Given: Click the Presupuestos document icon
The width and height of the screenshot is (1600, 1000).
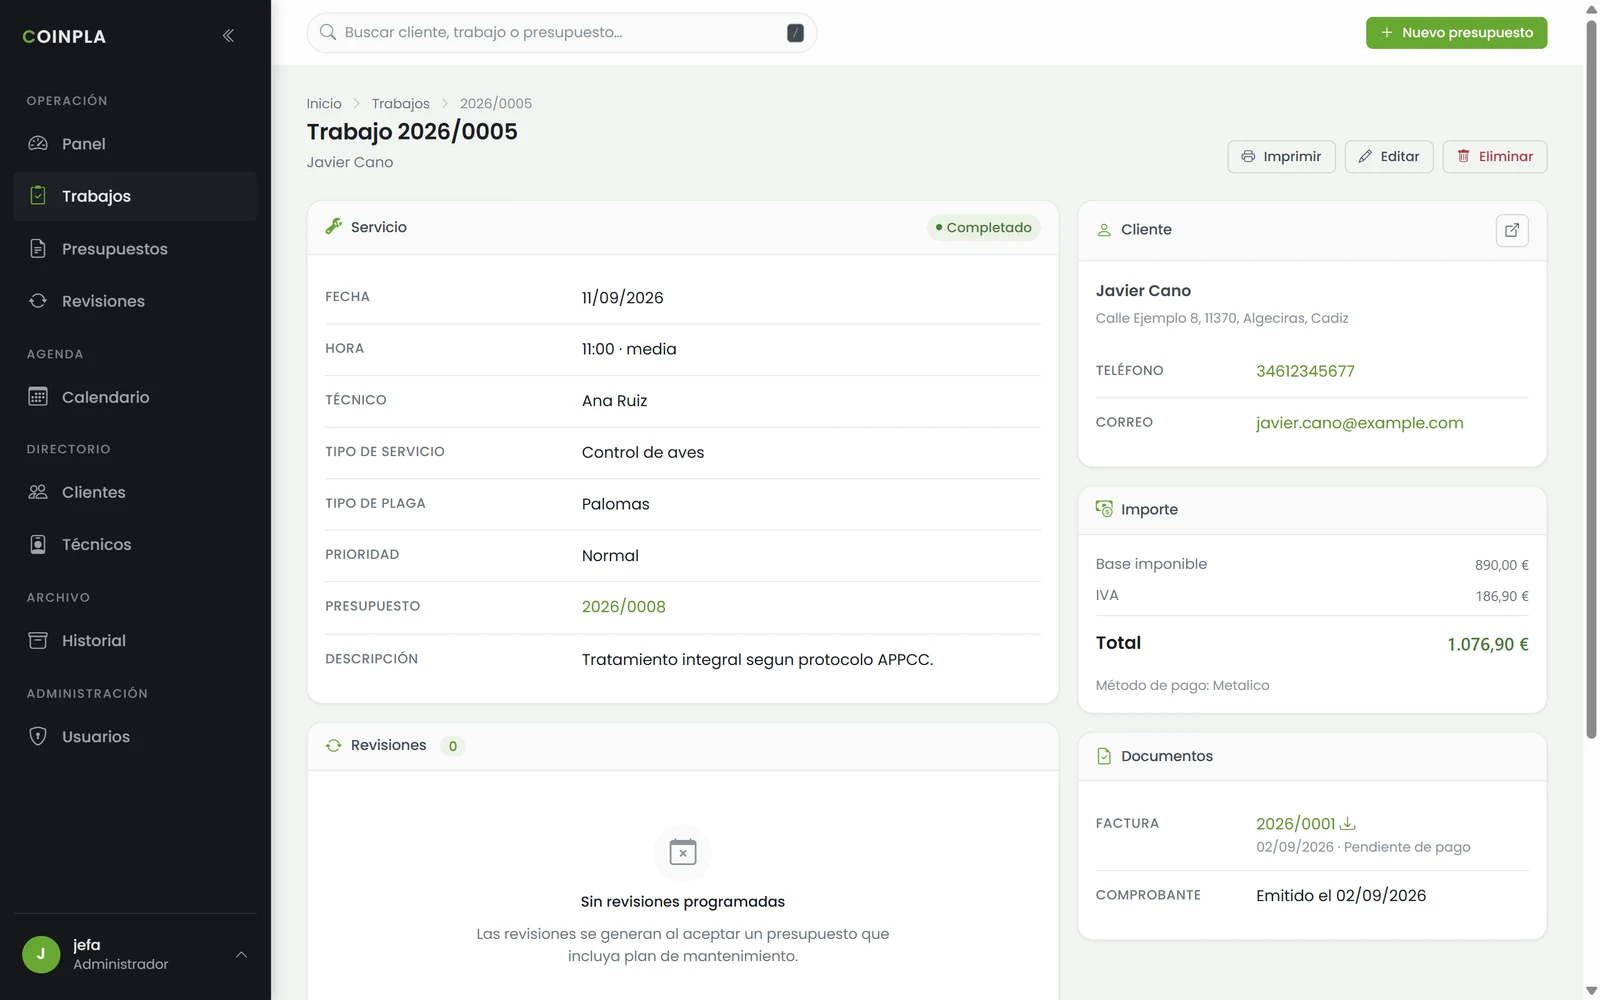Looking at the screenshot, I should click(x=38, y=248).
